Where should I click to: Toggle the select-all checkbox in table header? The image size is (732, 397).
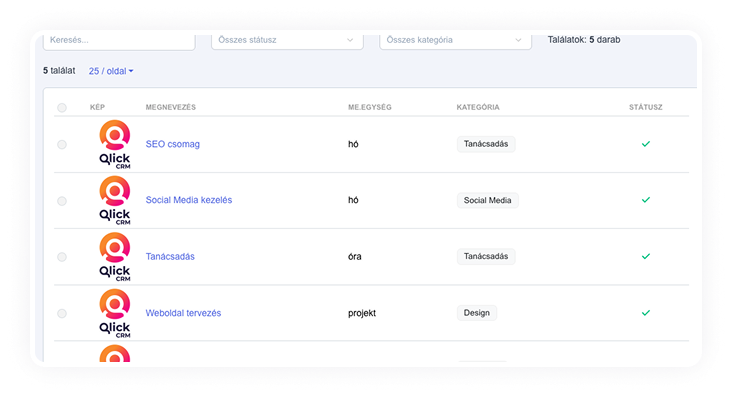62,108
